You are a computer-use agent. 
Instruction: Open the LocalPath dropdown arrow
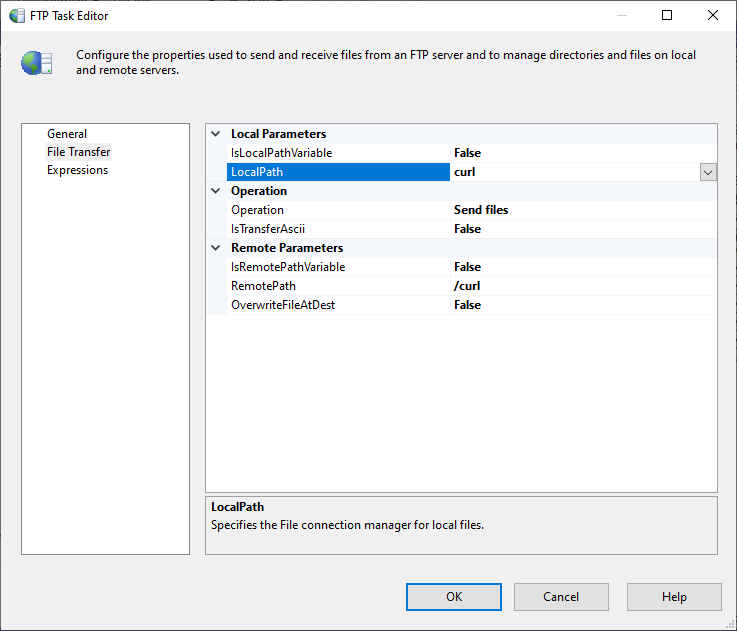708,172
